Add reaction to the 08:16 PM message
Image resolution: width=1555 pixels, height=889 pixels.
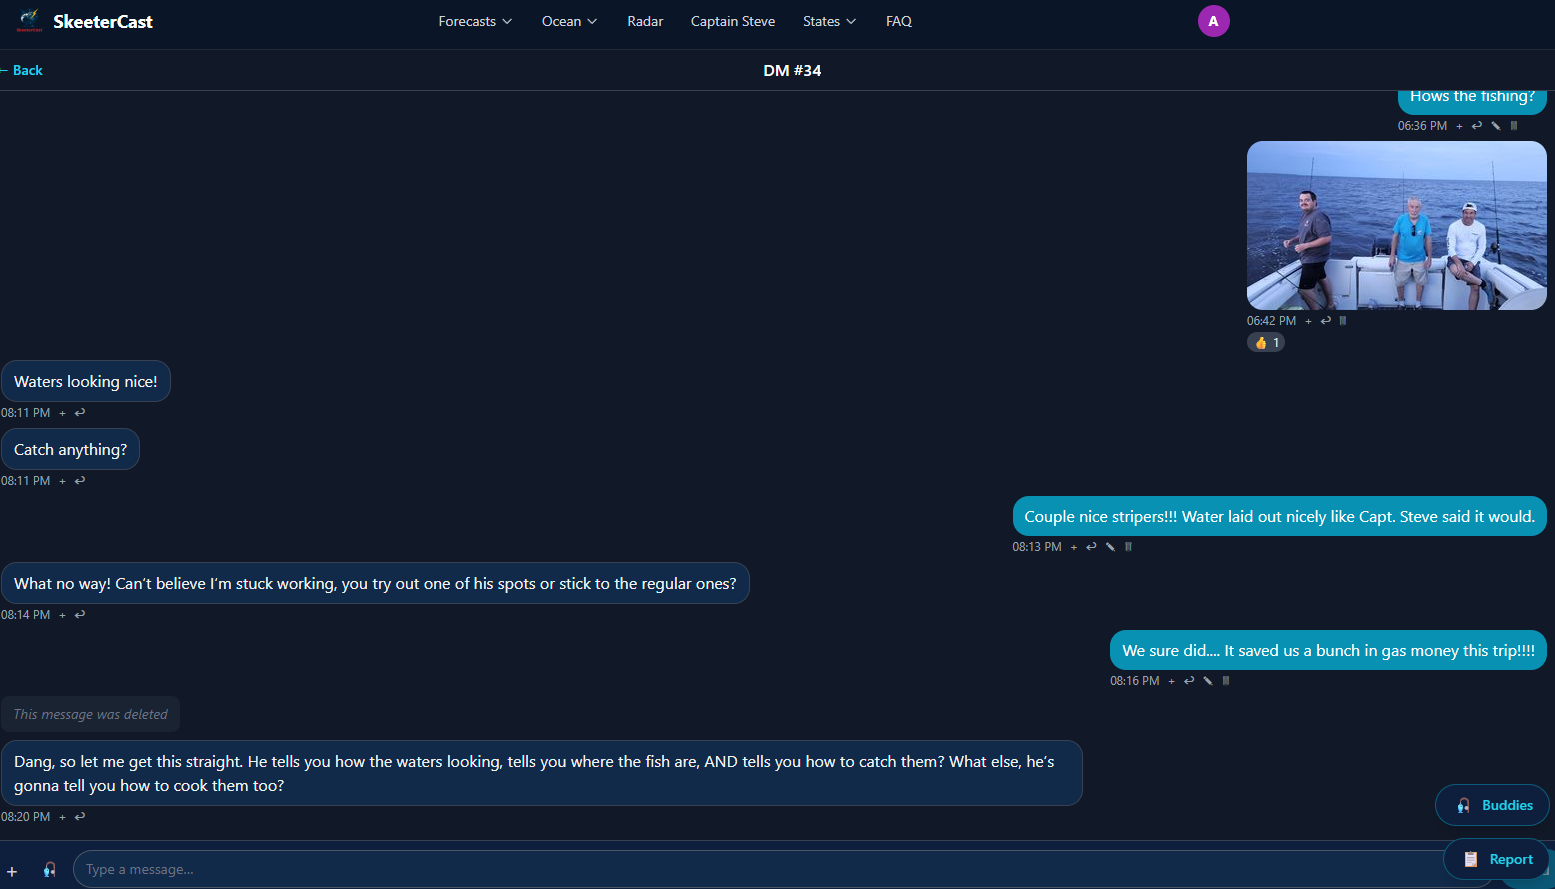point(1172,681)
